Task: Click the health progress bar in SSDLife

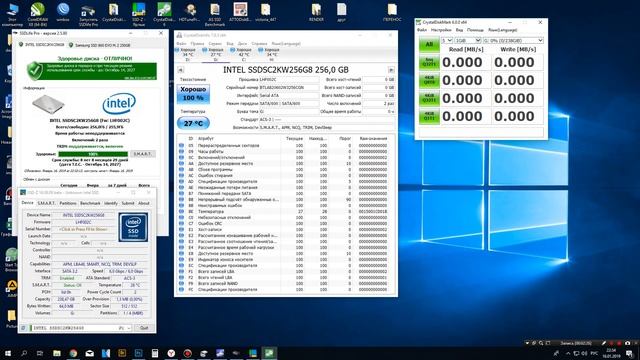Action: point(93,154)
